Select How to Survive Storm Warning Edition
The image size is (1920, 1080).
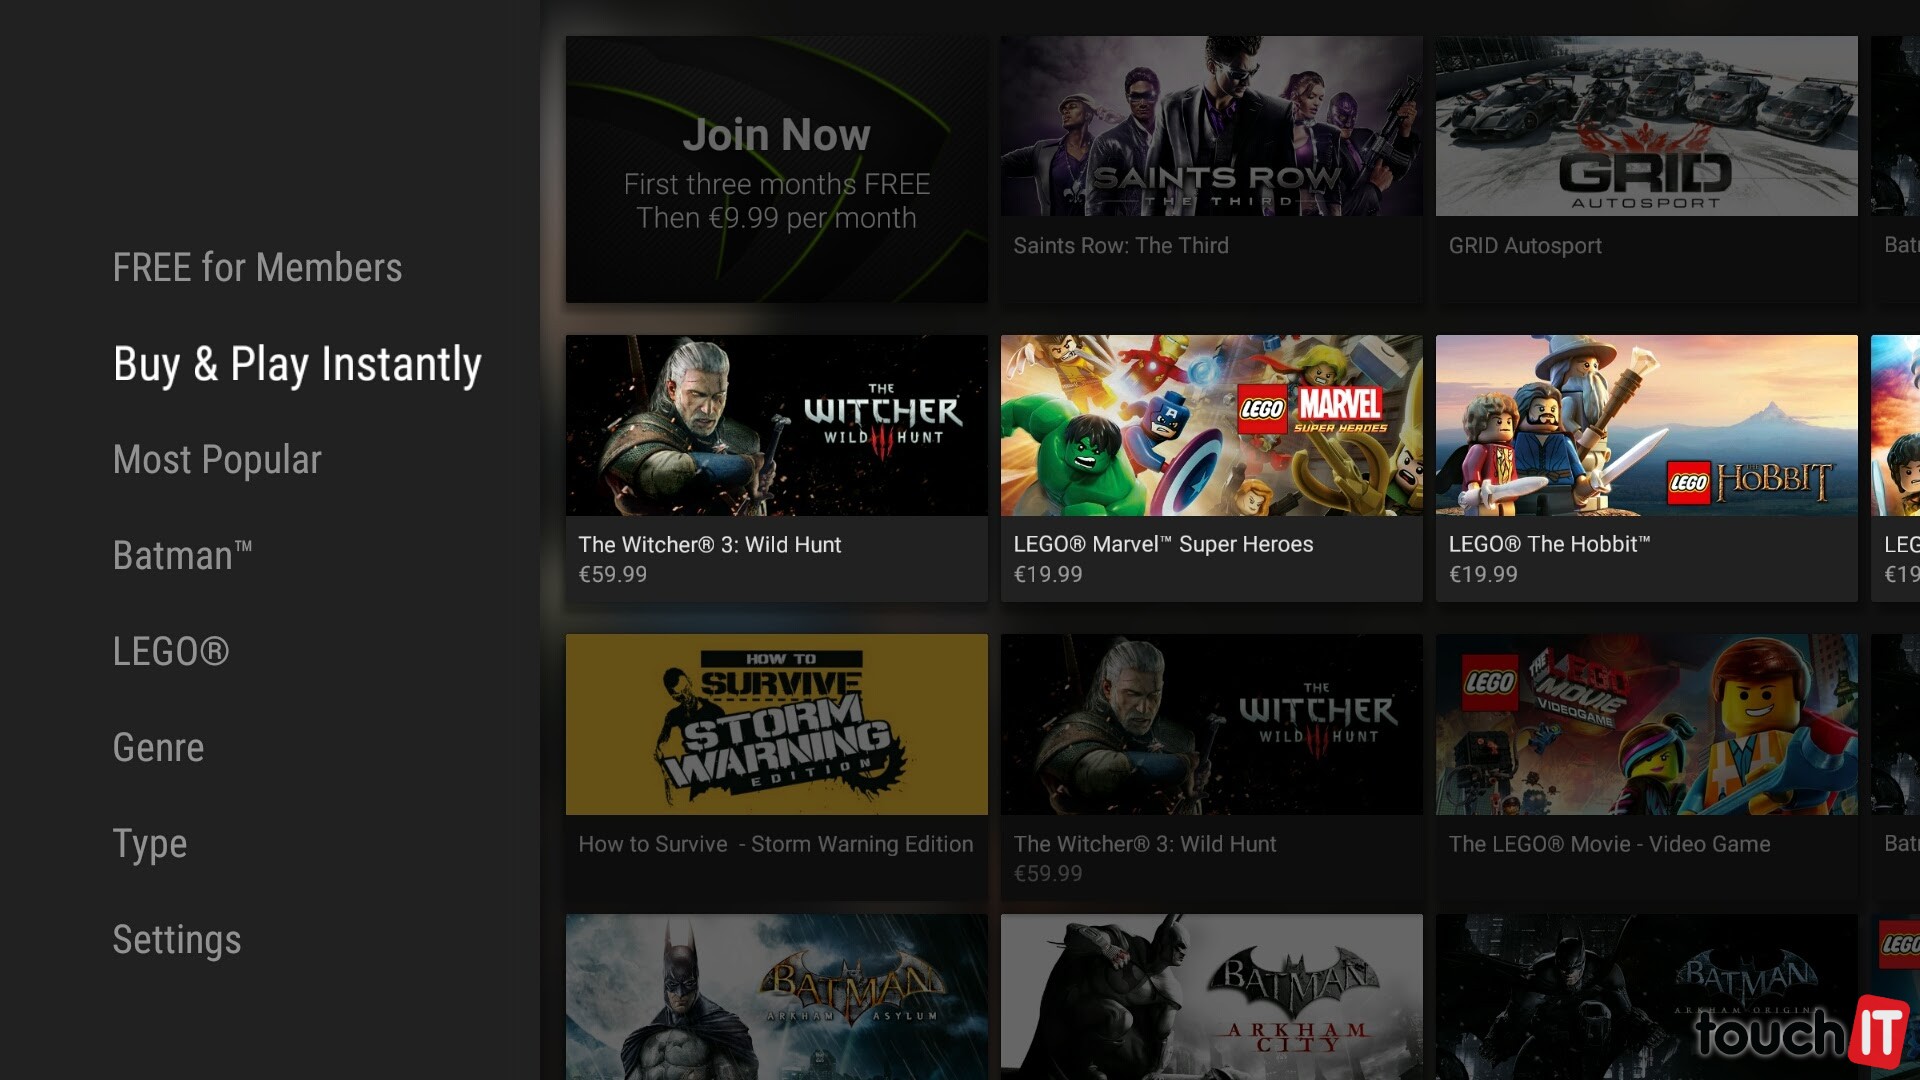click(776, 725)
